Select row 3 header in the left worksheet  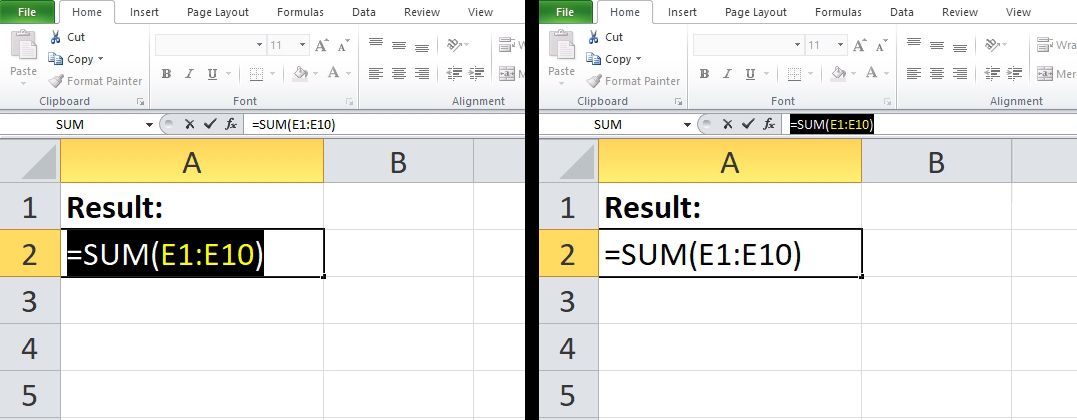[x=29, y=301]
